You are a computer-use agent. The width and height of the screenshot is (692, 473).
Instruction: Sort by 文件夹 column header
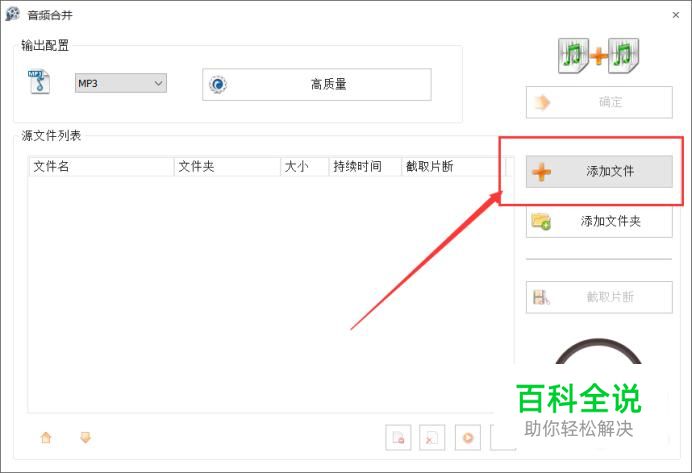coord(227,166)
